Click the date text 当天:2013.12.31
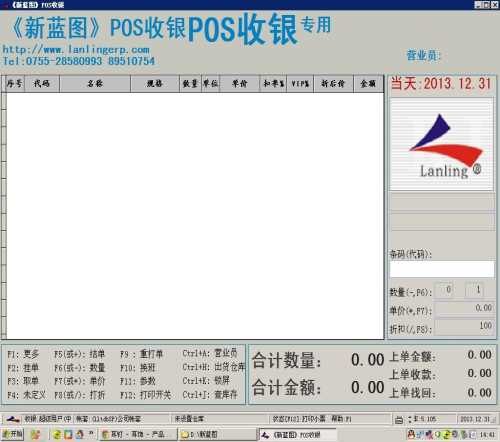500x442 pixels. (441, 84)
